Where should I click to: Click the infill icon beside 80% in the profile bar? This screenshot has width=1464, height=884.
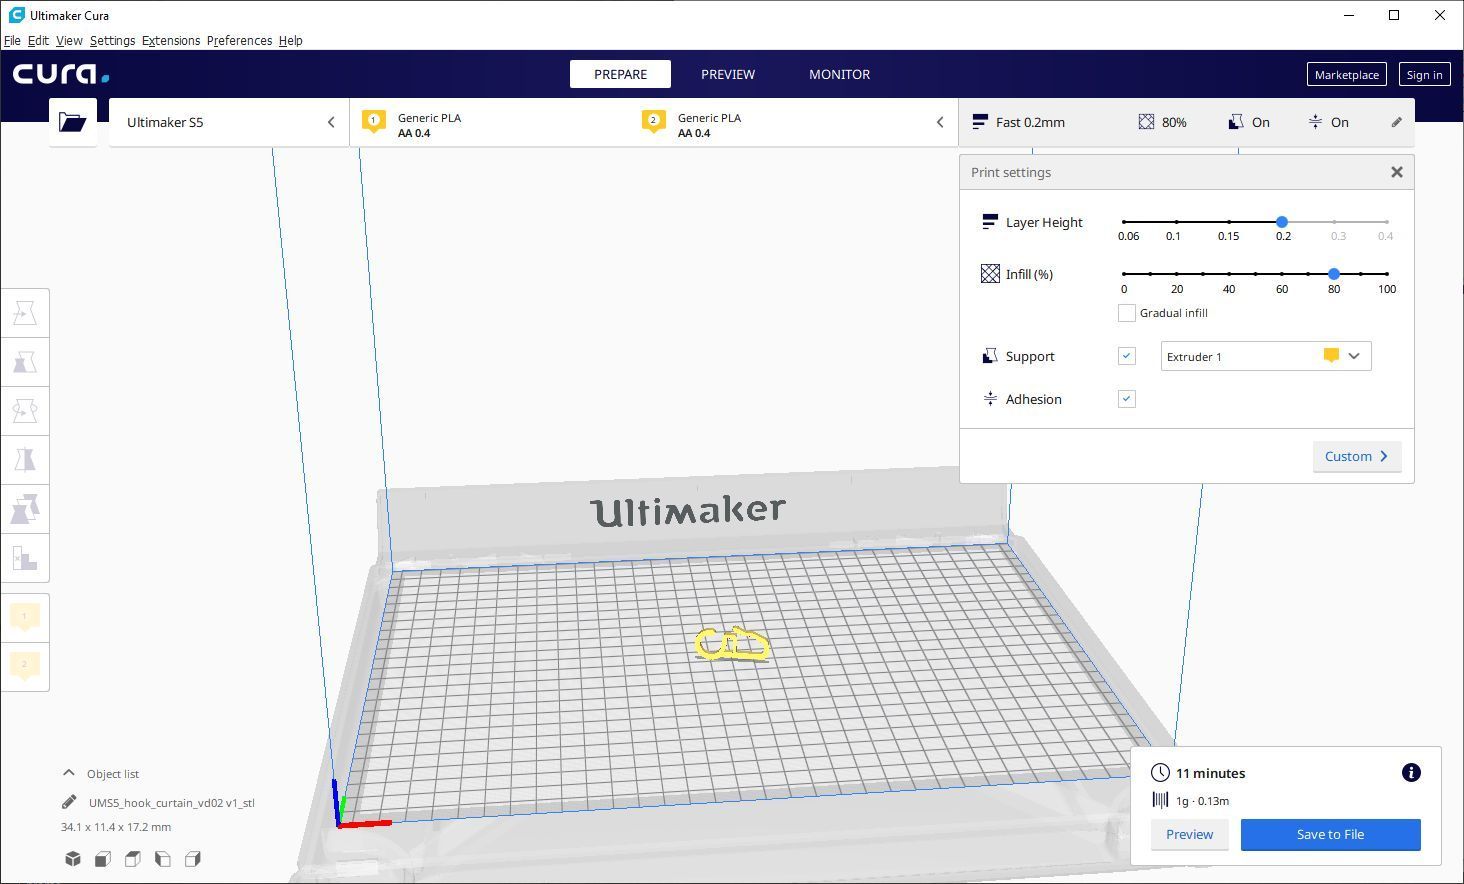click(1146, 122)
